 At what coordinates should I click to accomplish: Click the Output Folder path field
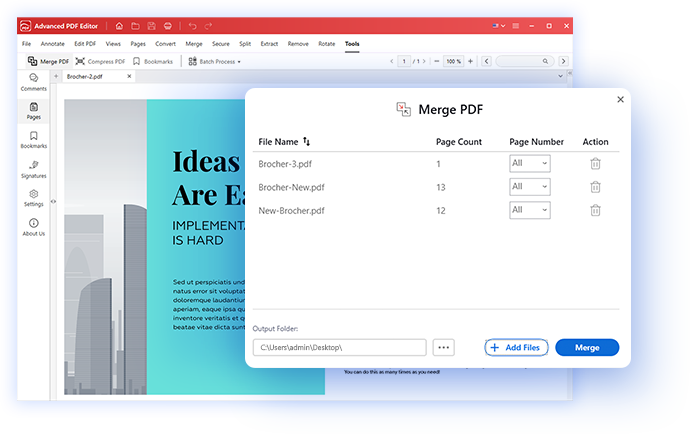coord(339,347)
